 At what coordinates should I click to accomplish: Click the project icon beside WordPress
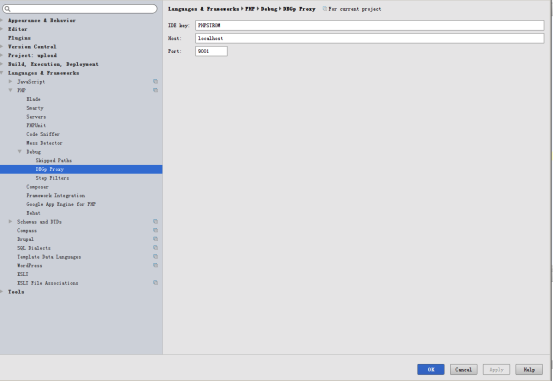click(155, 265)
